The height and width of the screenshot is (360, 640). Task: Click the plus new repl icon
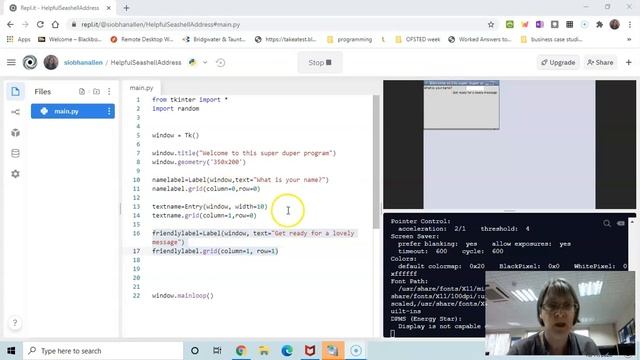click(629, 62)
